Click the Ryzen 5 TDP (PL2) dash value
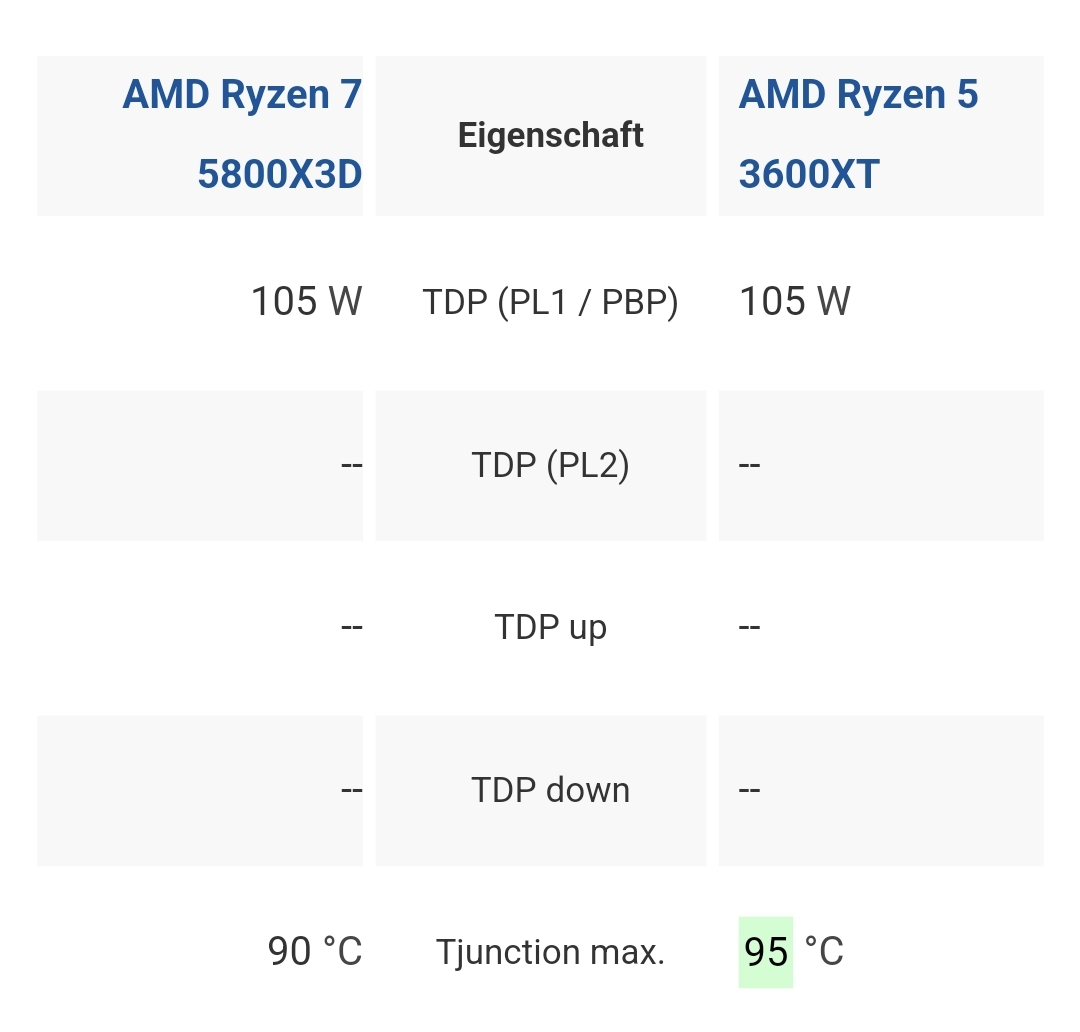 (749, 465)
